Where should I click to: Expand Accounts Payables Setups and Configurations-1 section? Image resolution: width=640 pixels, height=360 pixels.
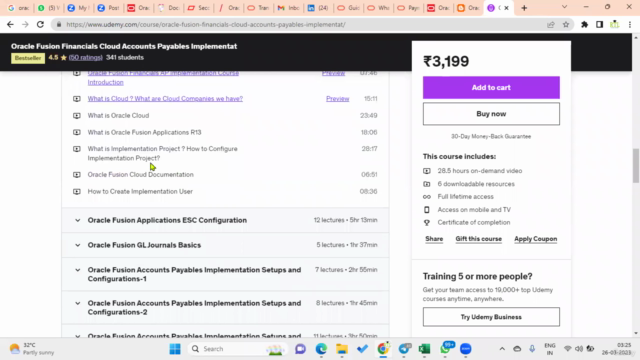click(225, 274)
